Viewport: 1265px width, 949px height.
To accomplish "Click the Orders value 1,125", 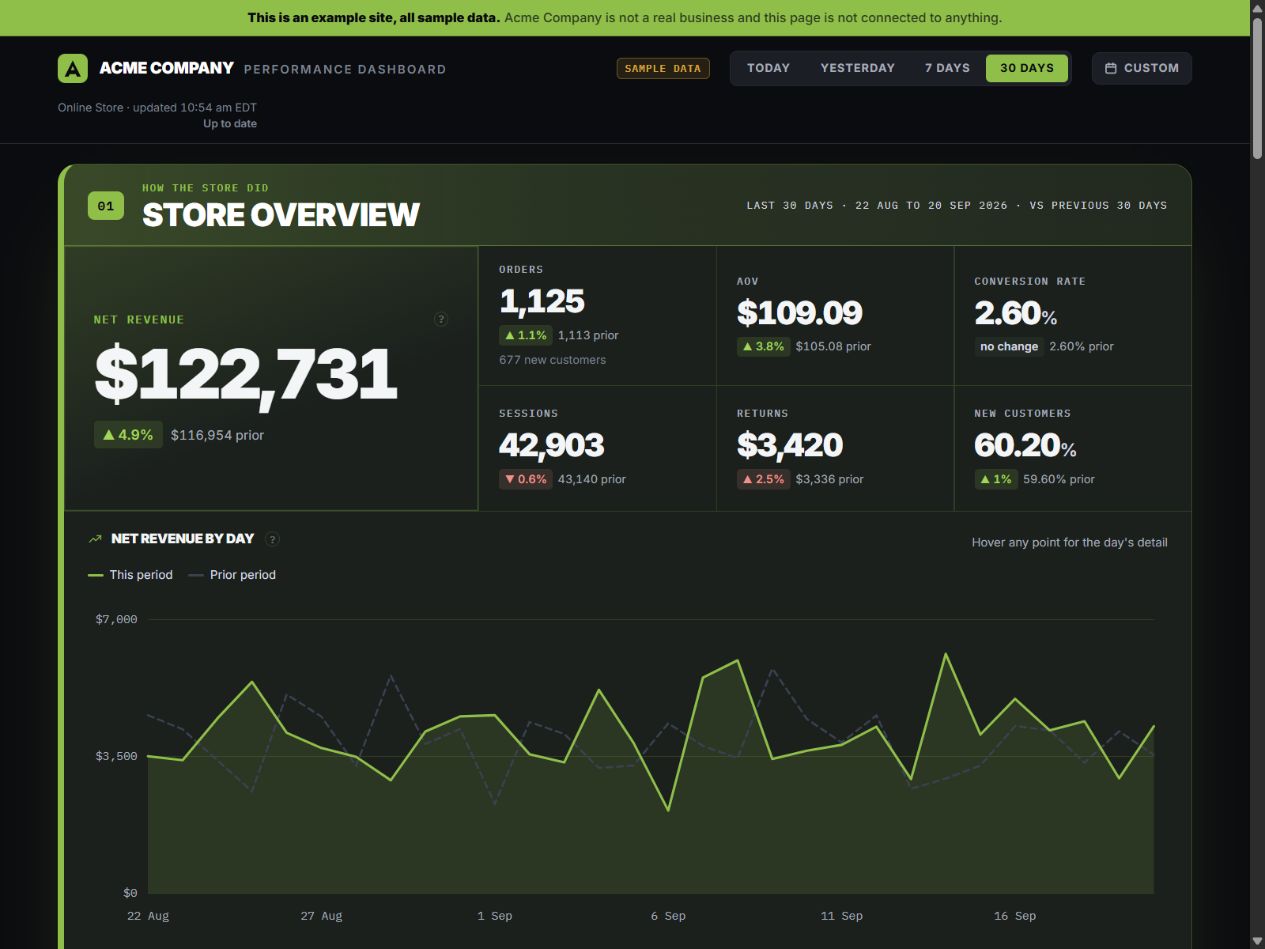I will tap(542, 301).
